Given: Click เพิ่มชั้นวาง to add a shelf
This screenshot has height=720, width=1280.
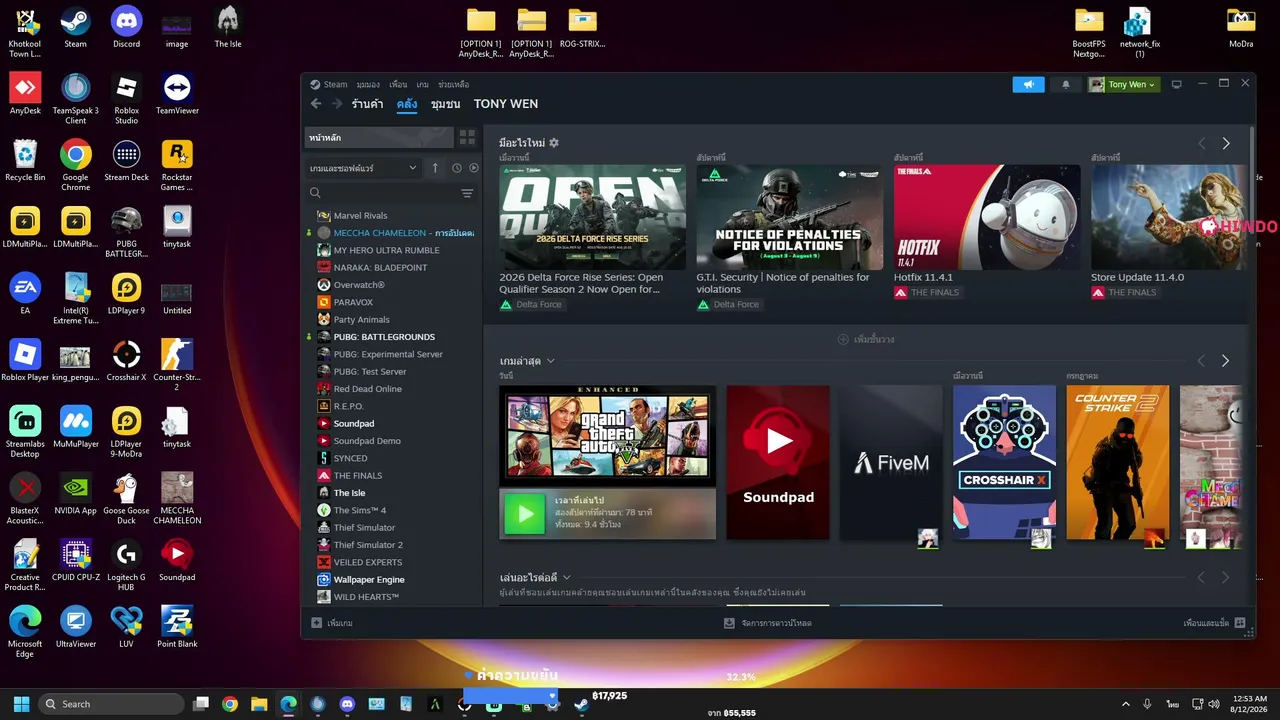Looking at the screenshot, I should (866, 340).
